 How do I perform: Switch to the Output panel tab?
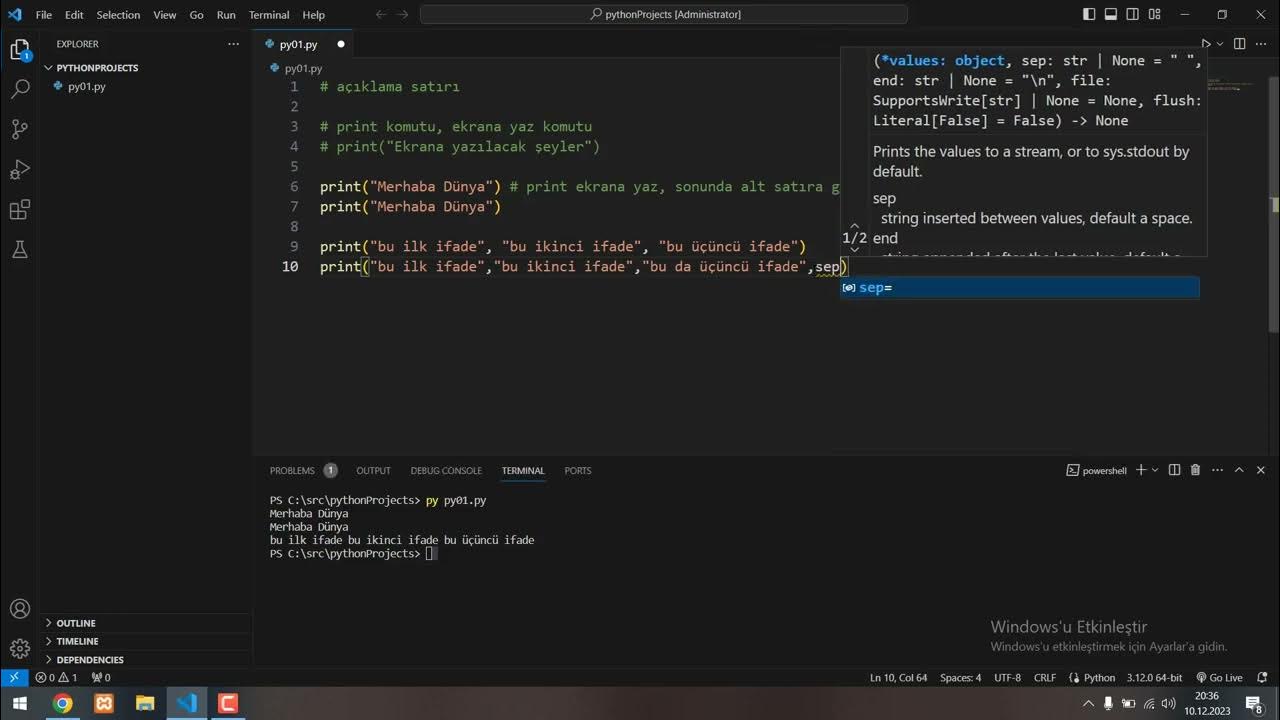pos(373,470)
